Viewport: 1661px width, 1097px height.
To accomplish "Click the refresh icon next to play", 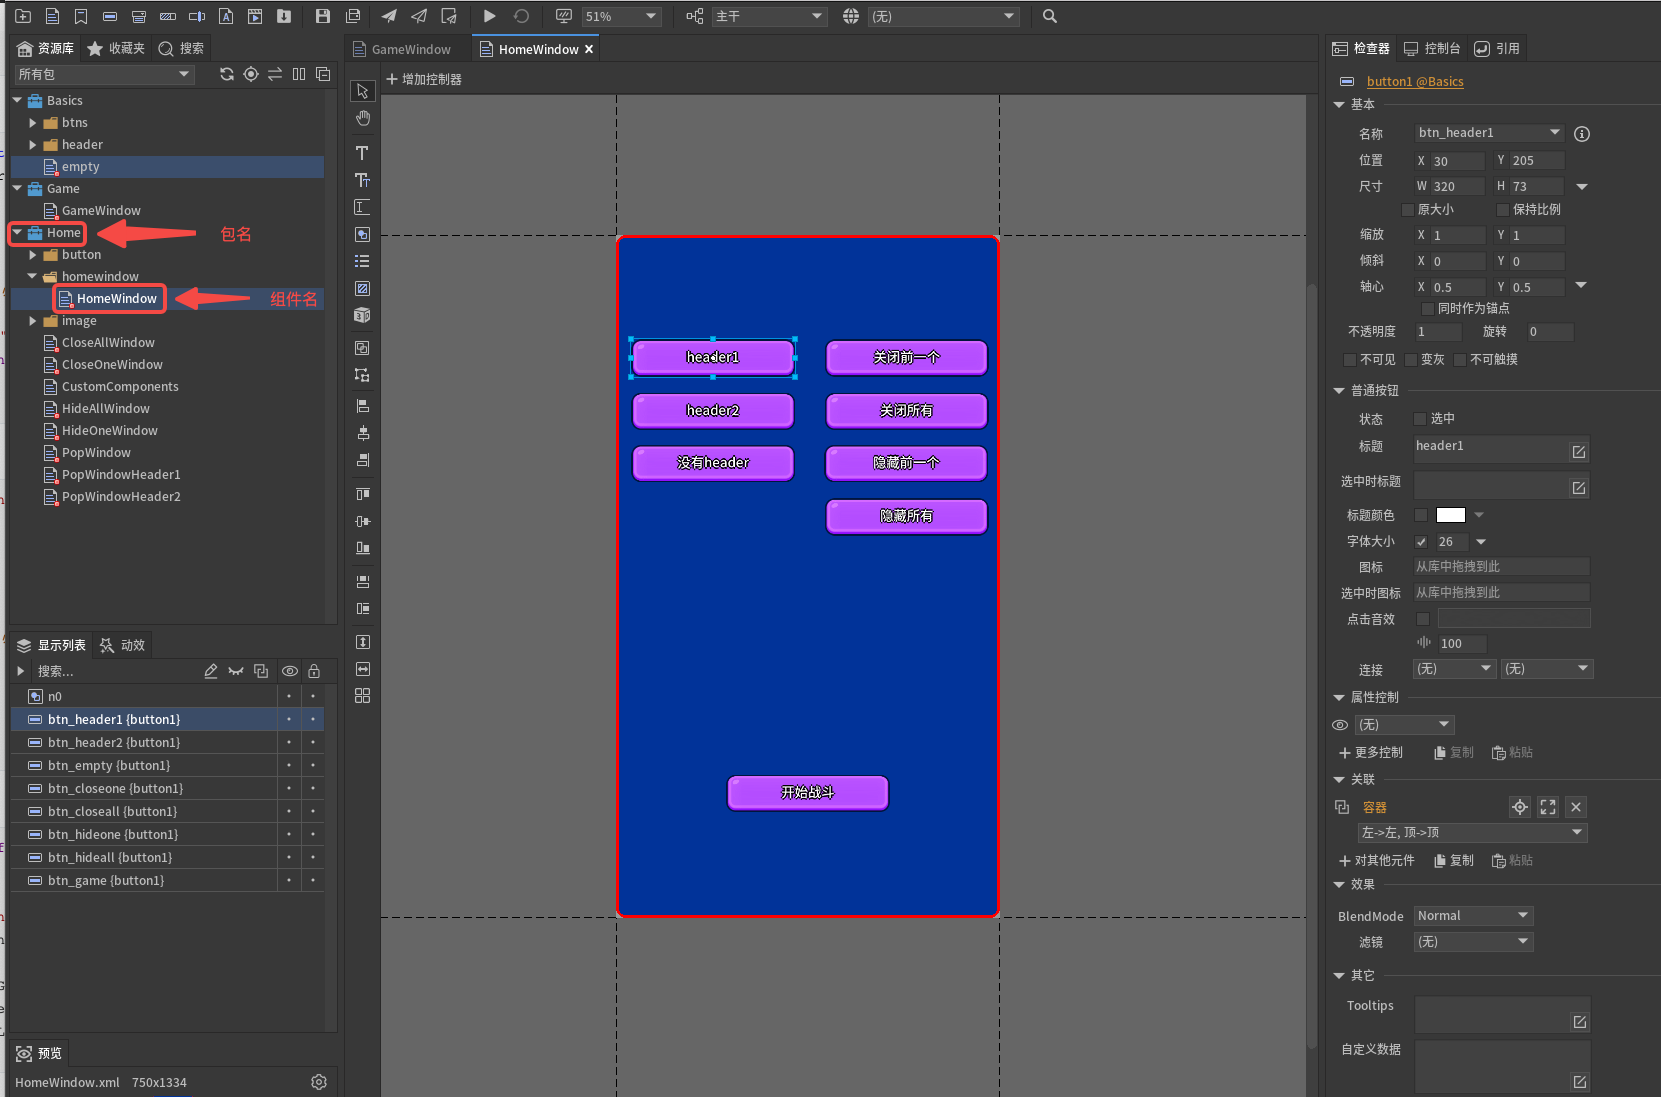I will (x=521, y=16).
